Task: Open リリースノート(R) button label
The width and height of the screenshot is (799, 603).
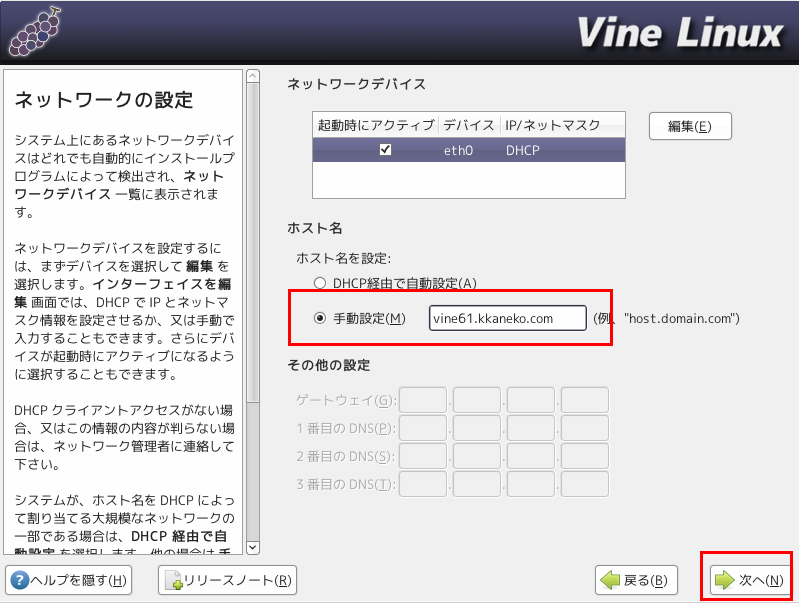Action: pyautogui.click(x=237, y=580)
